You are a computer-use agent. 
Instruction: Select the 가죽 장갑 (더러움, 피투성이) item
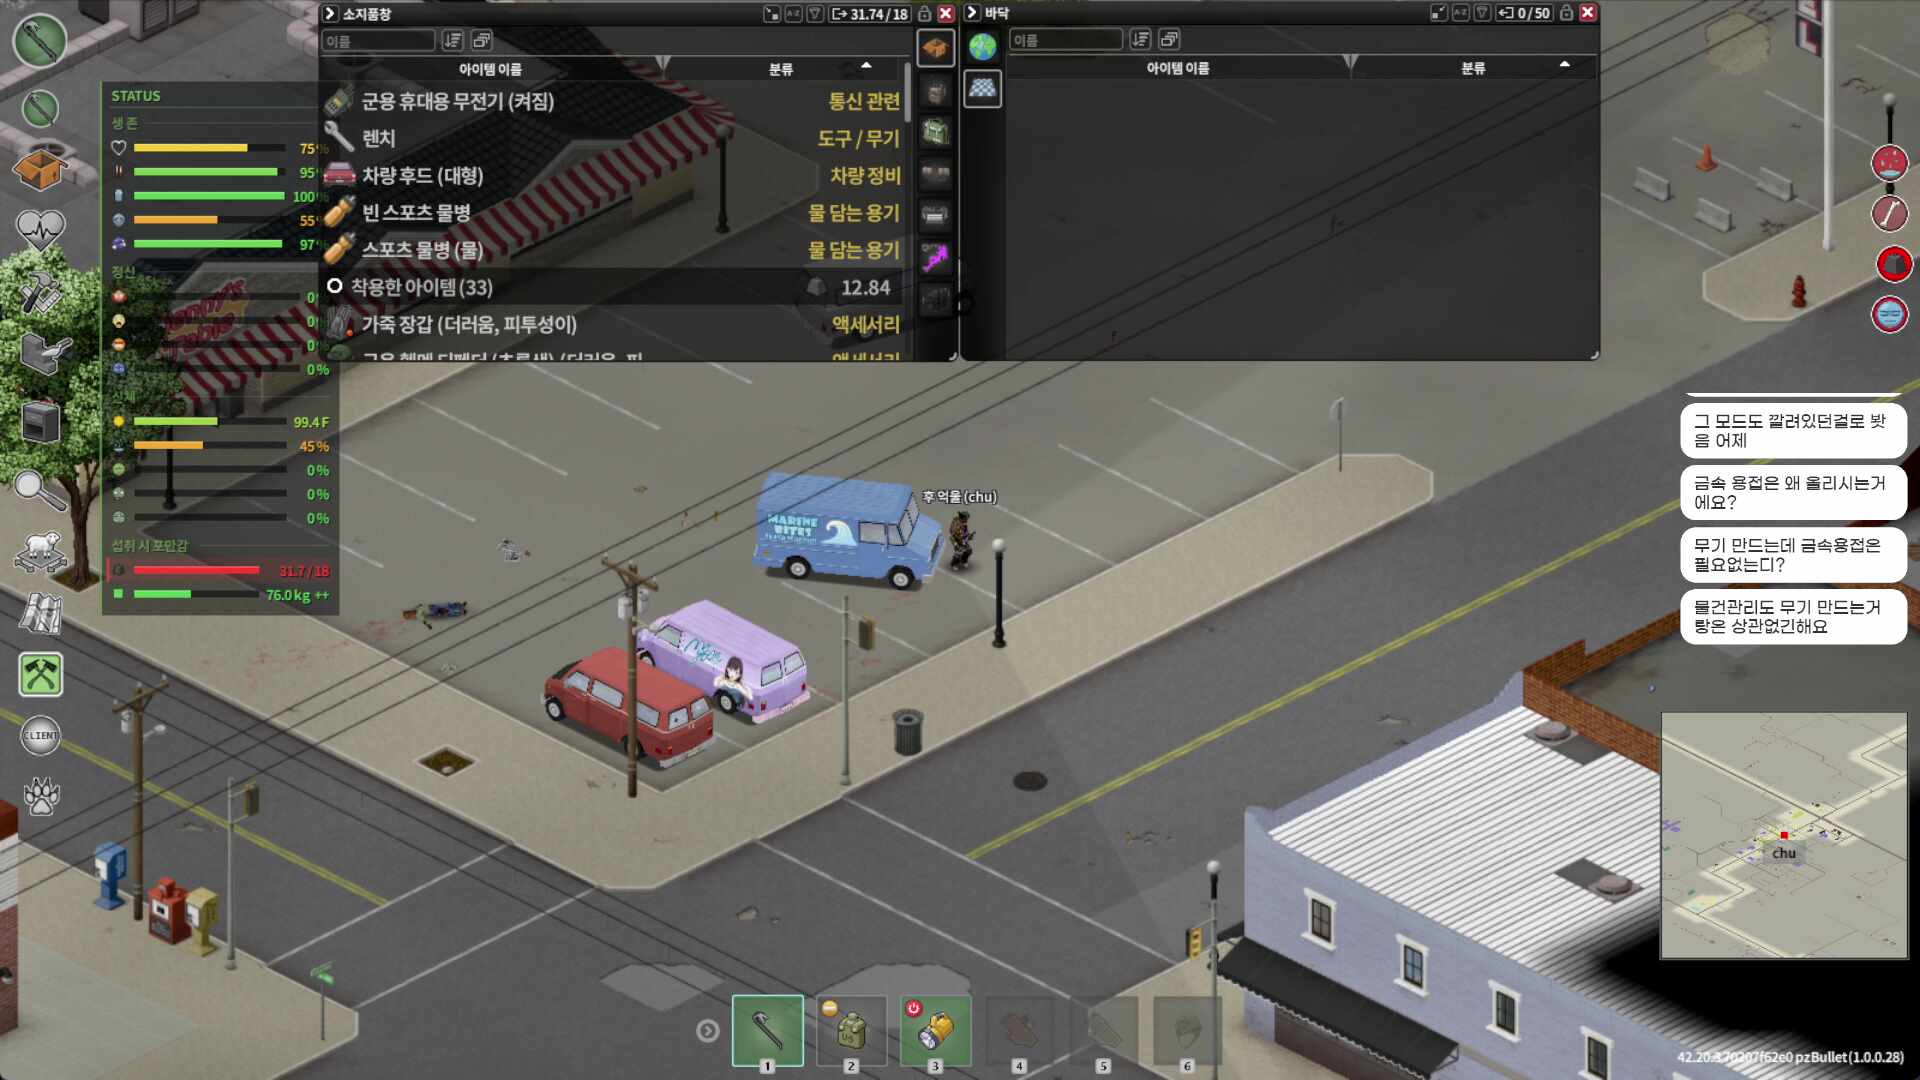[612, 324]
